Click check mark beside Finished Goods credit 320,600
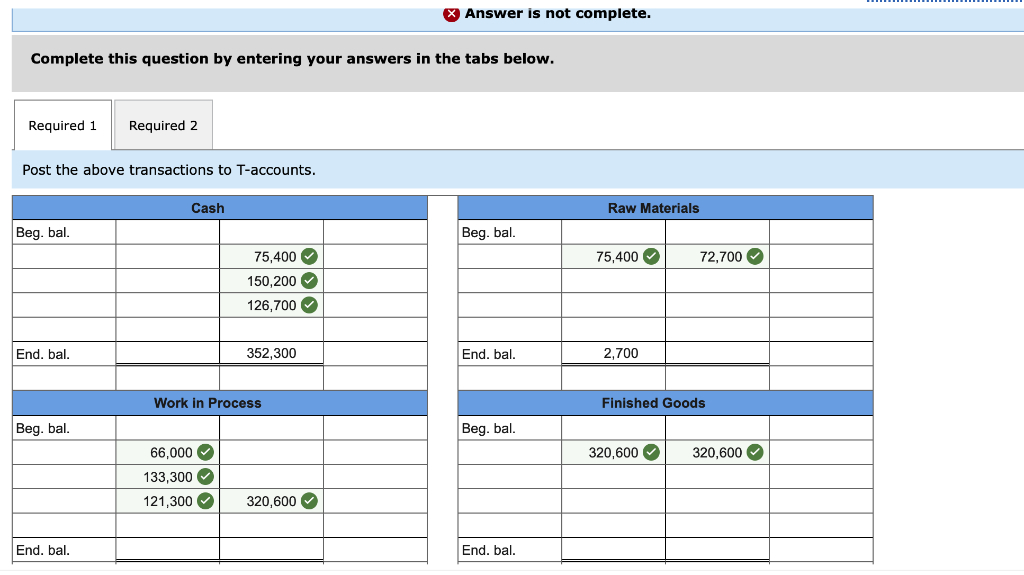 [755, 452]
